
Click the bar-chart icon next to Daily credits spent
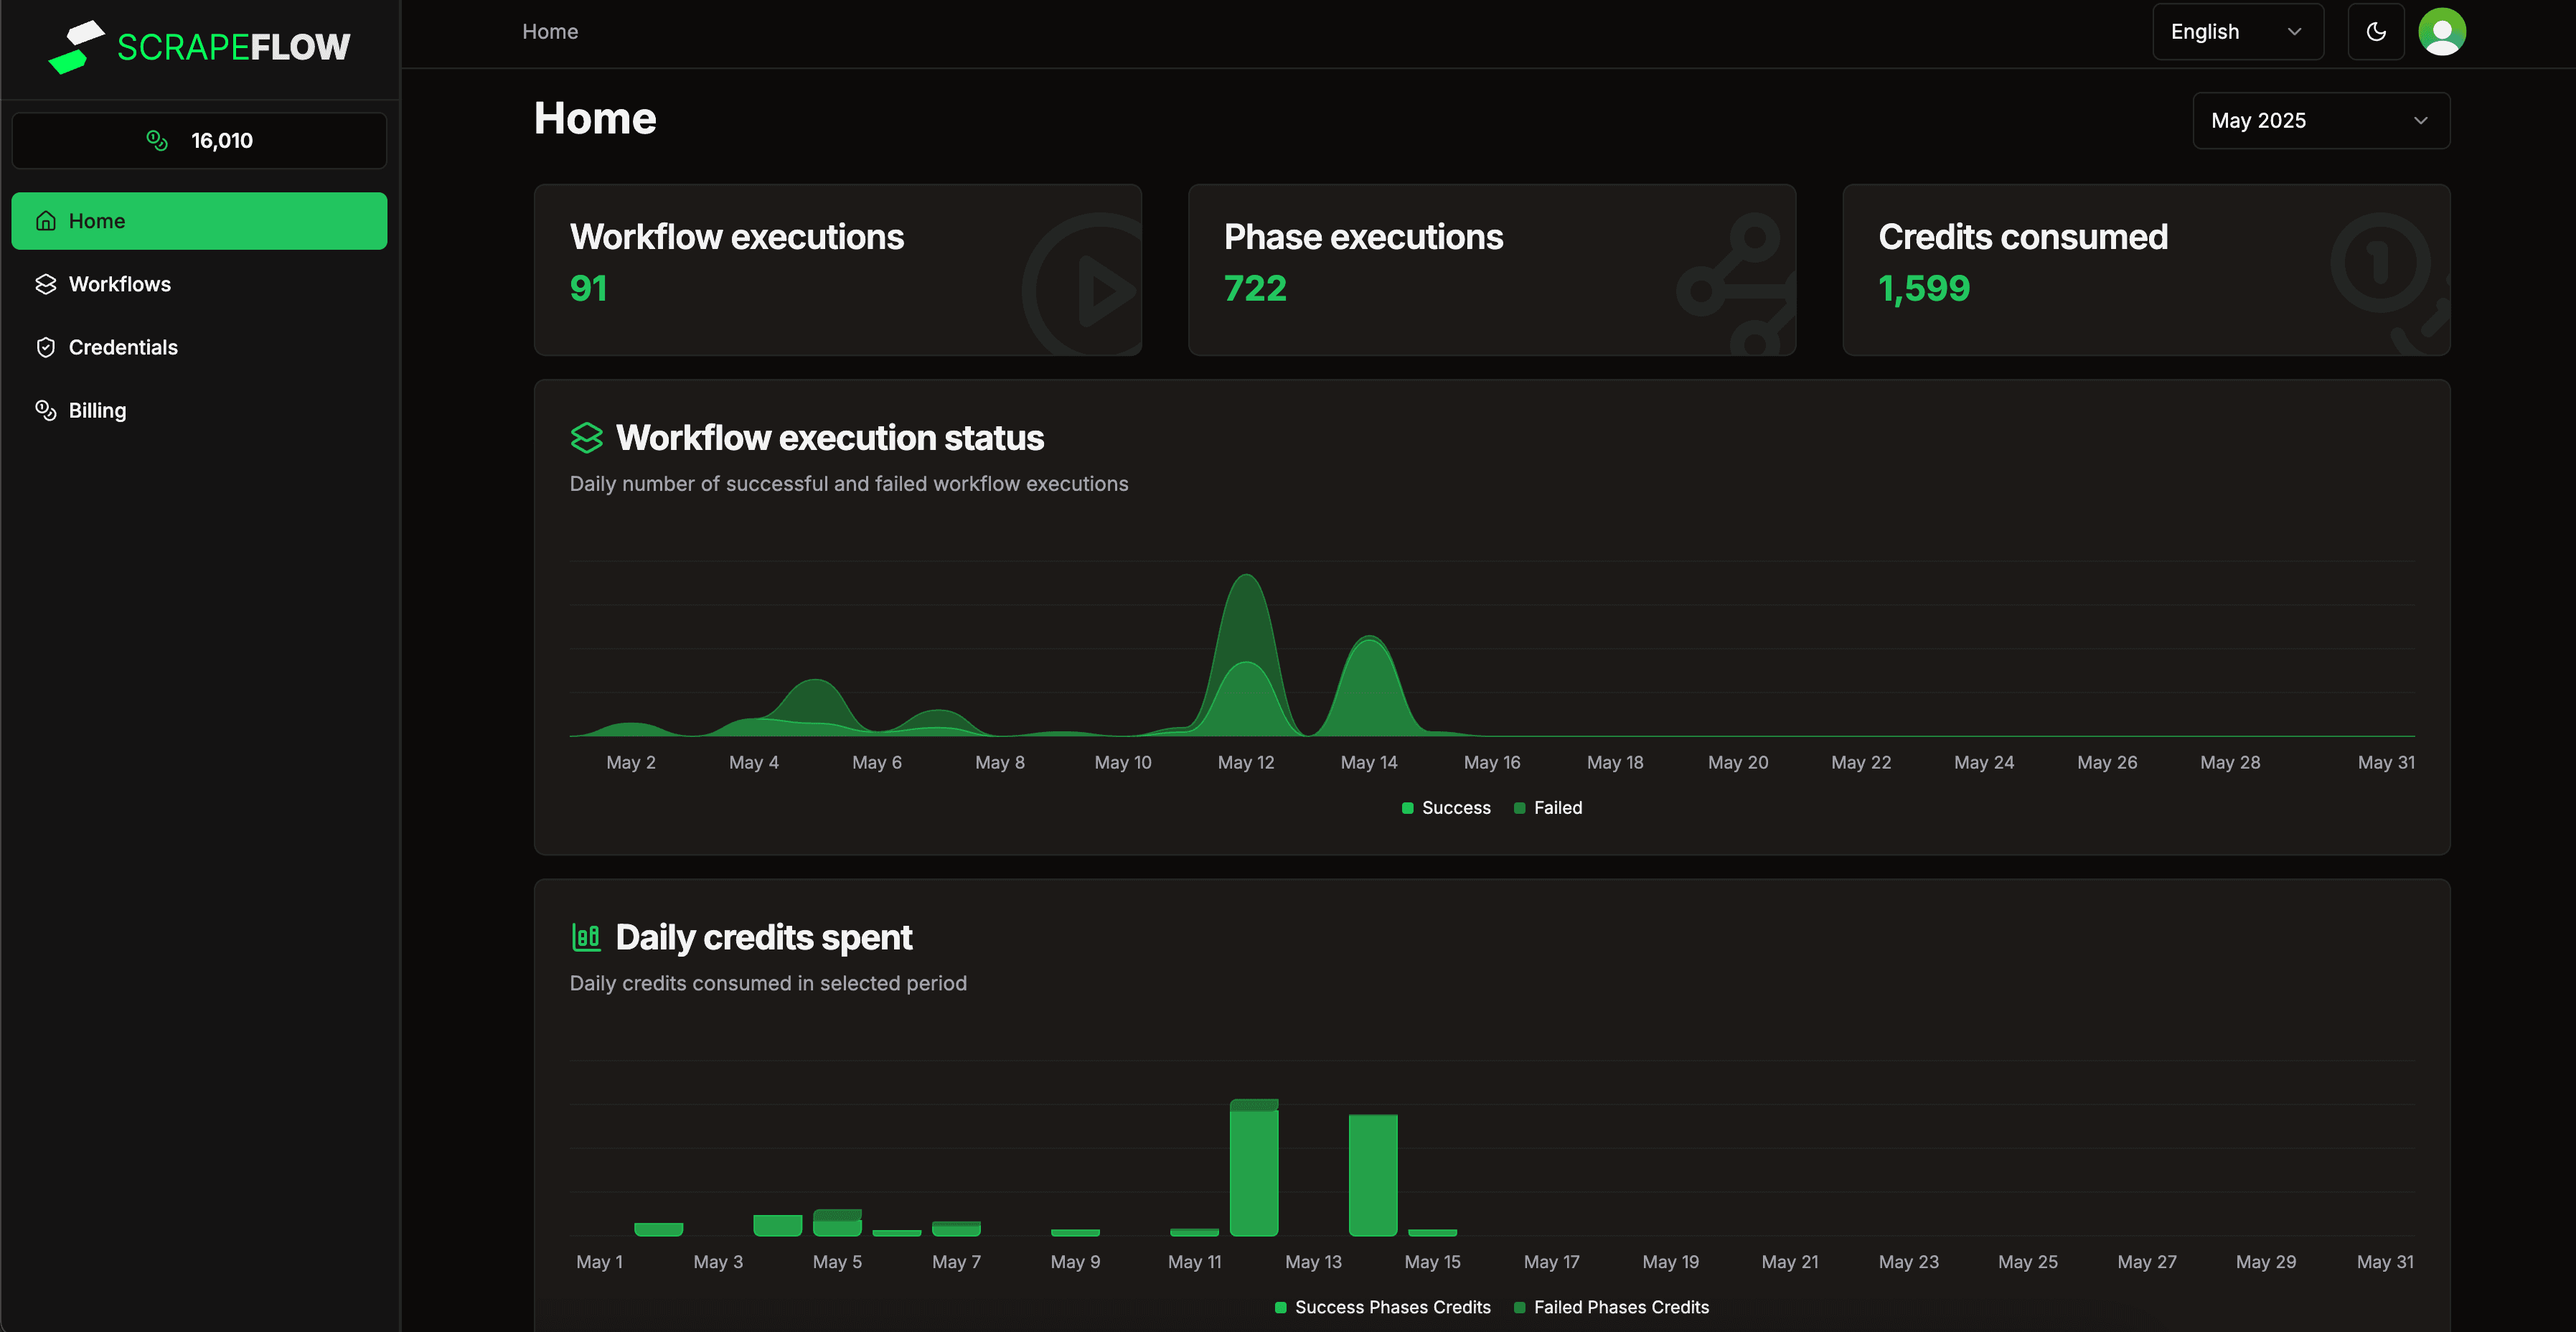[587, 937]
